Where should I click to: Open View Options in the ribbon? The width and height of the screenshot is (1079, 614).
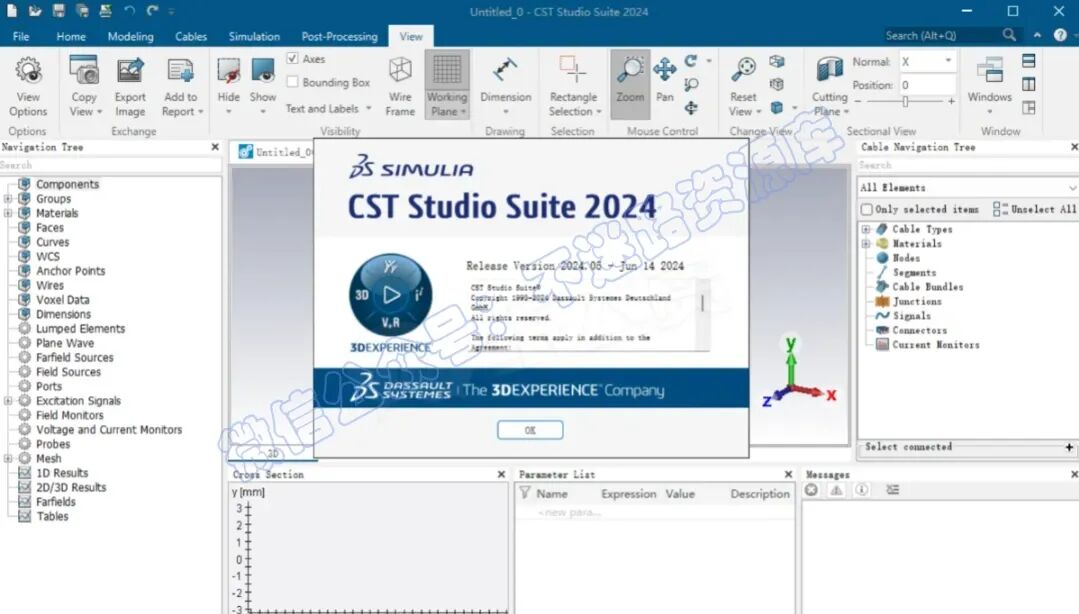coord(28,86)
